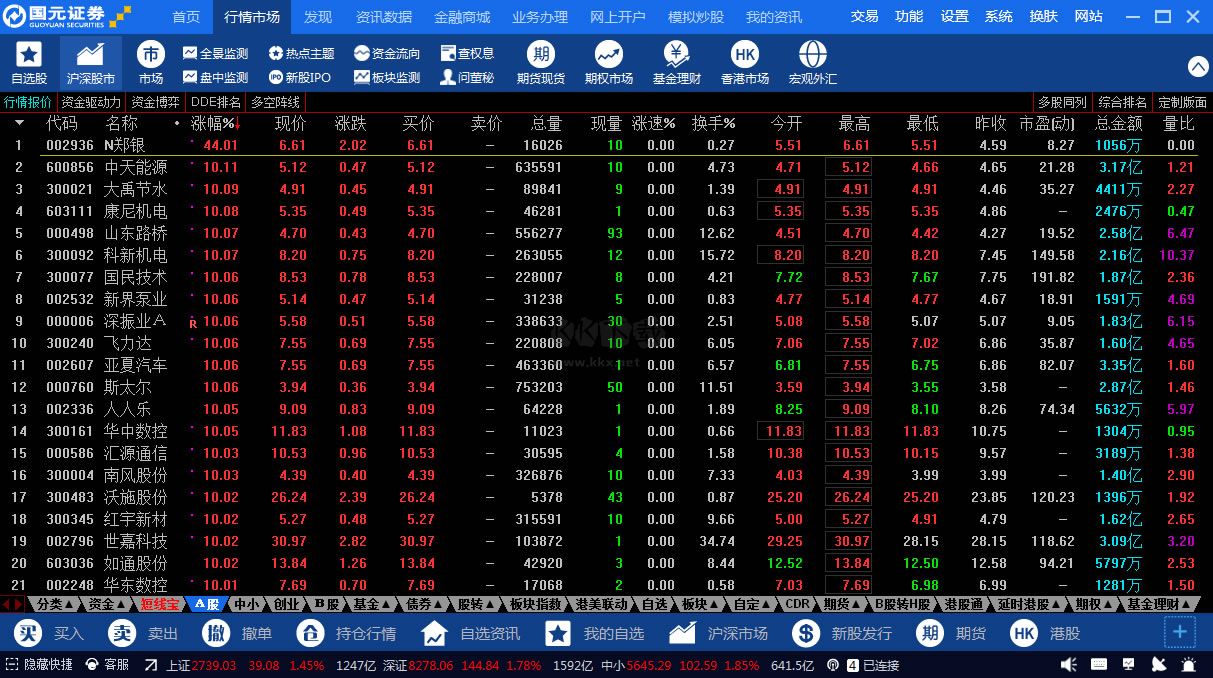
Task: Select the 深振业A stock row
Action: pyautogui.click(x=606, y=321)
